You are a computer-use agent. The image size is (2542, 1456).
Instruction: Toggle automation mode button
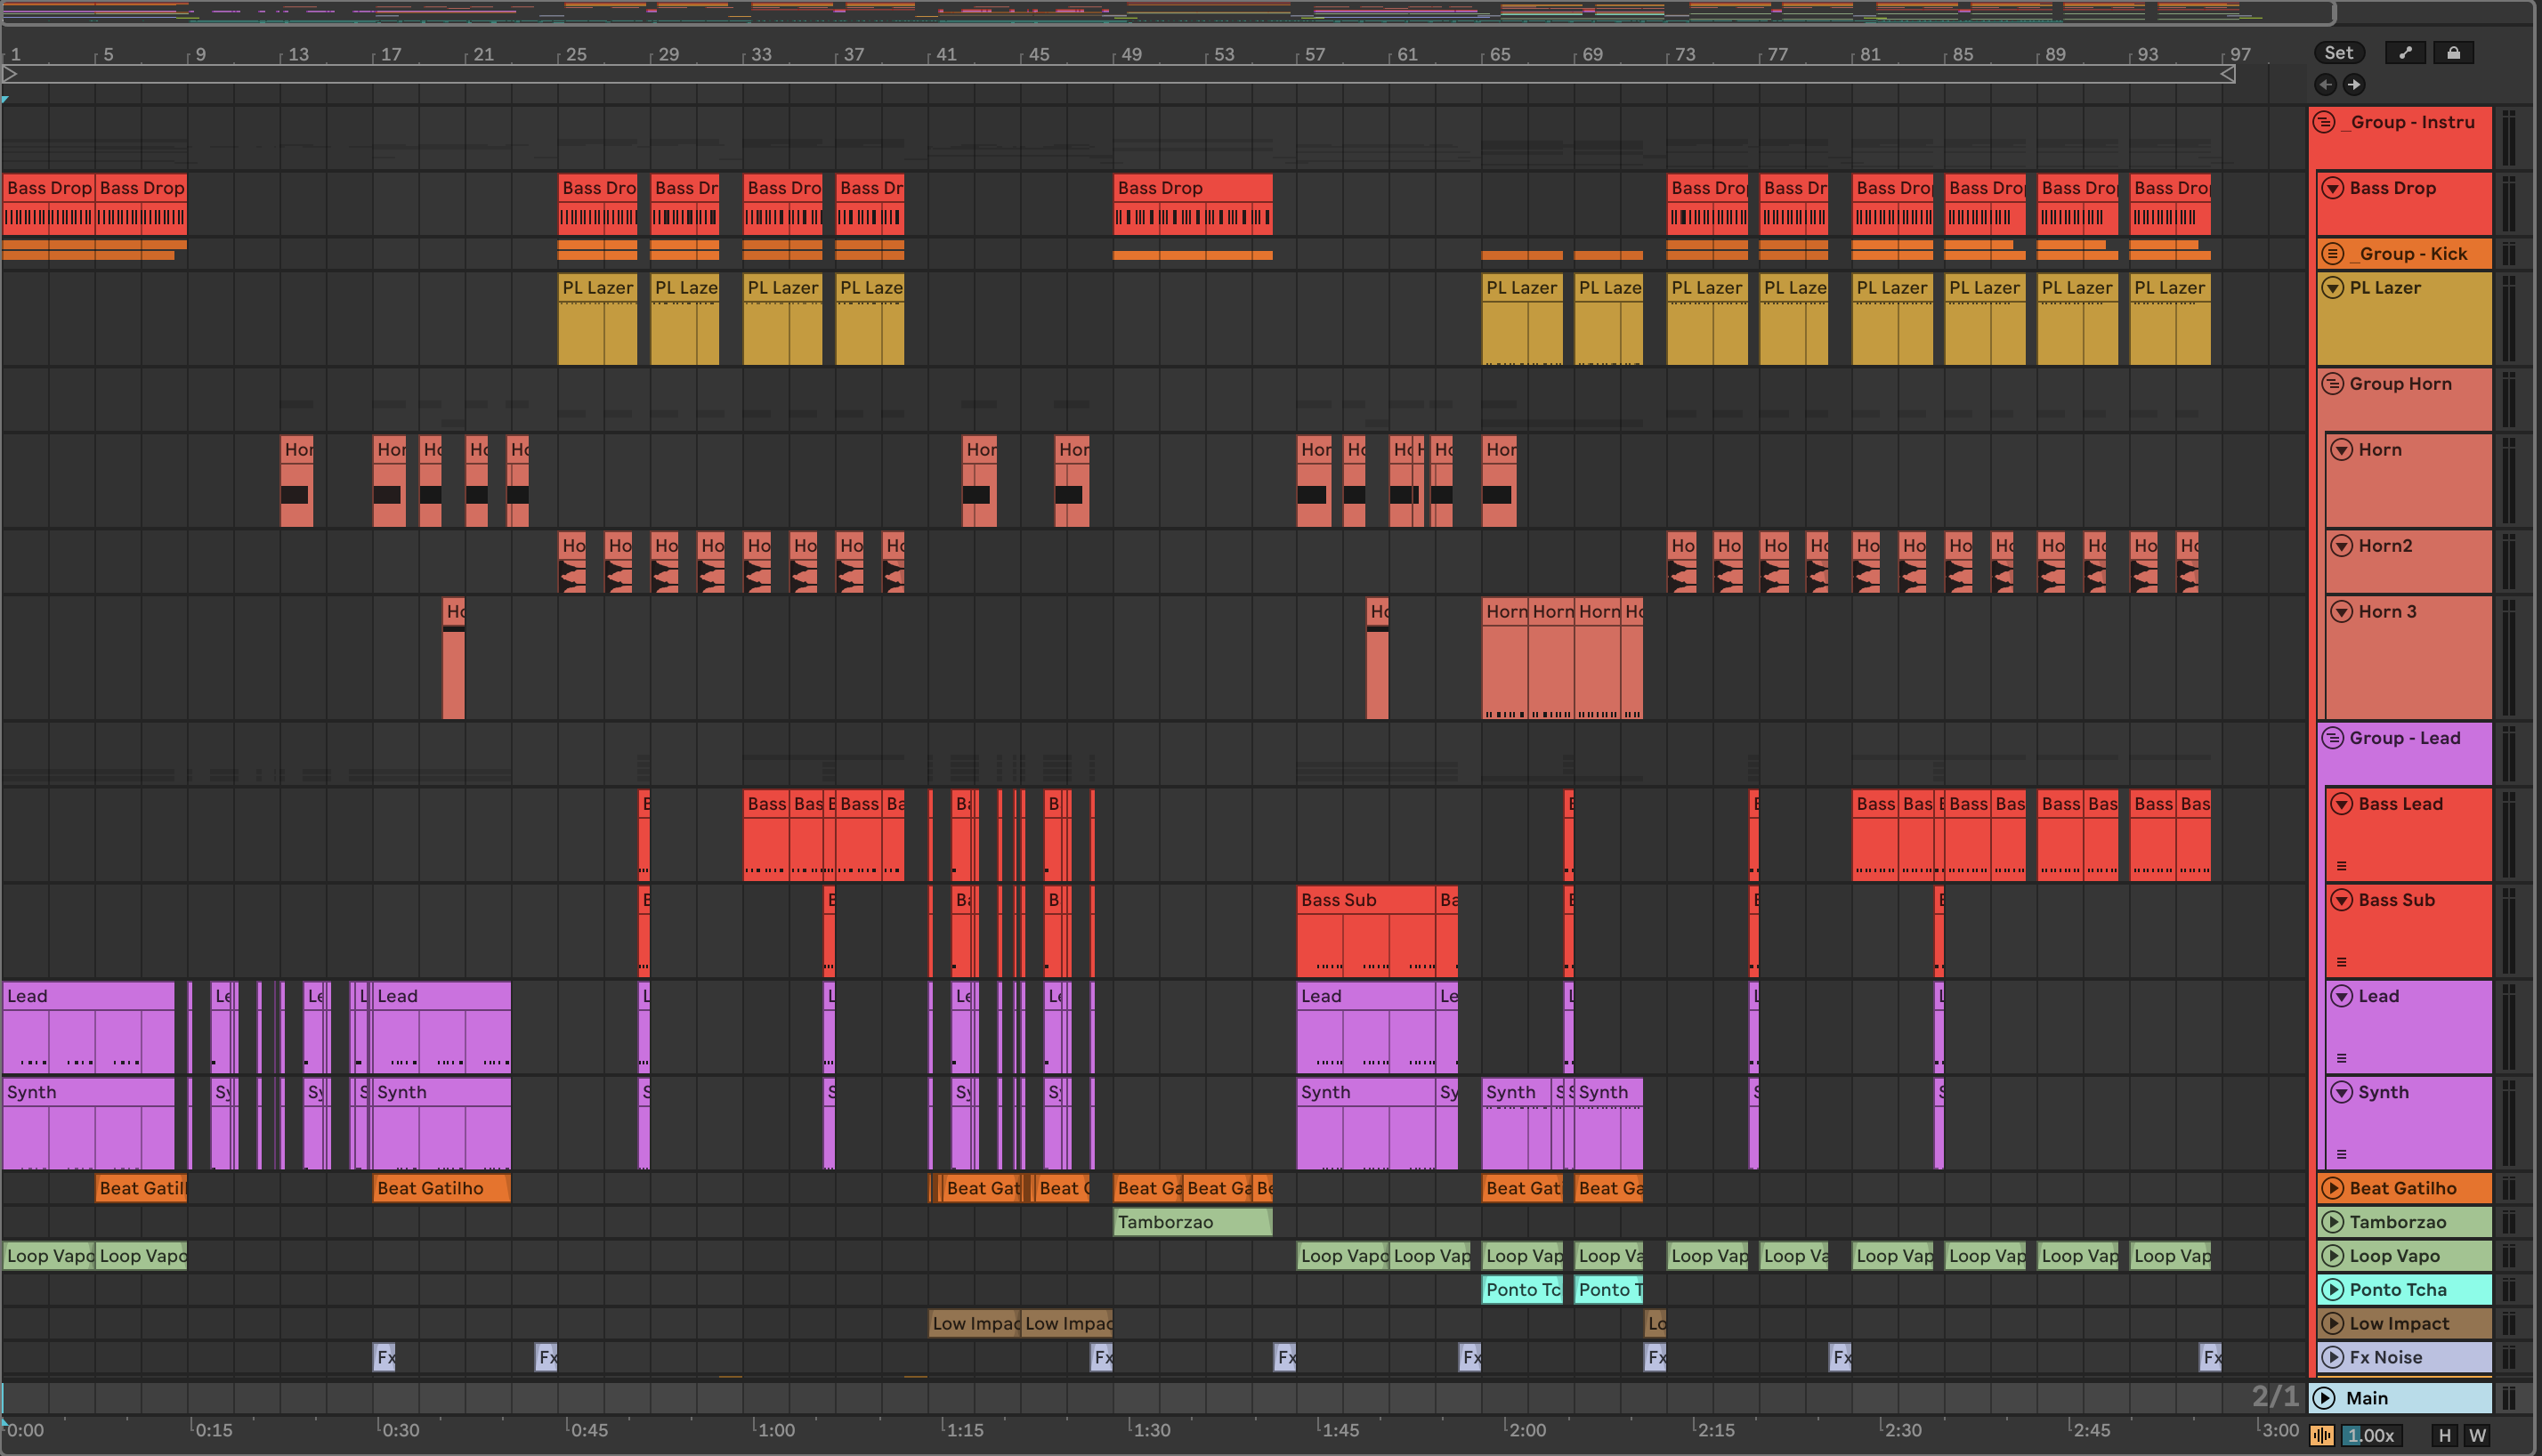[2405, 53]
